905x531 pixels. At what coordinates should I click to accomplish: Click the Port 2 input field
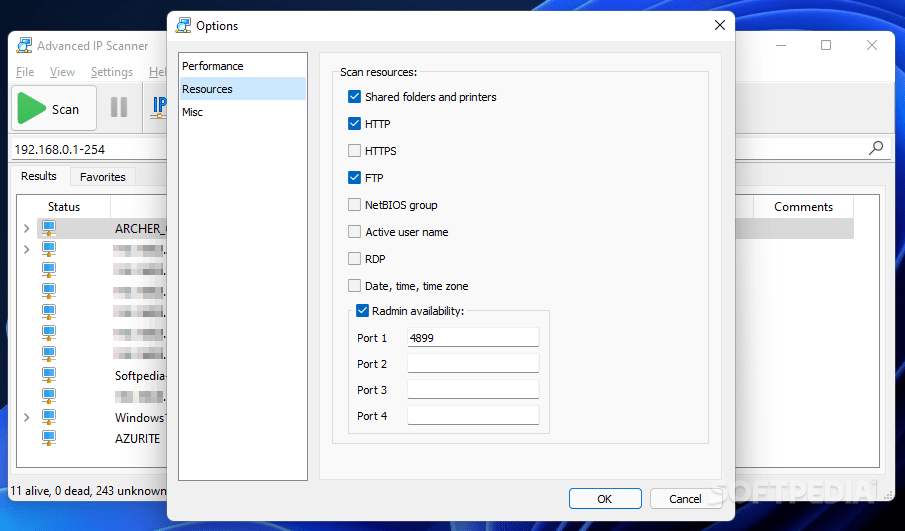[x=473, y=364]
